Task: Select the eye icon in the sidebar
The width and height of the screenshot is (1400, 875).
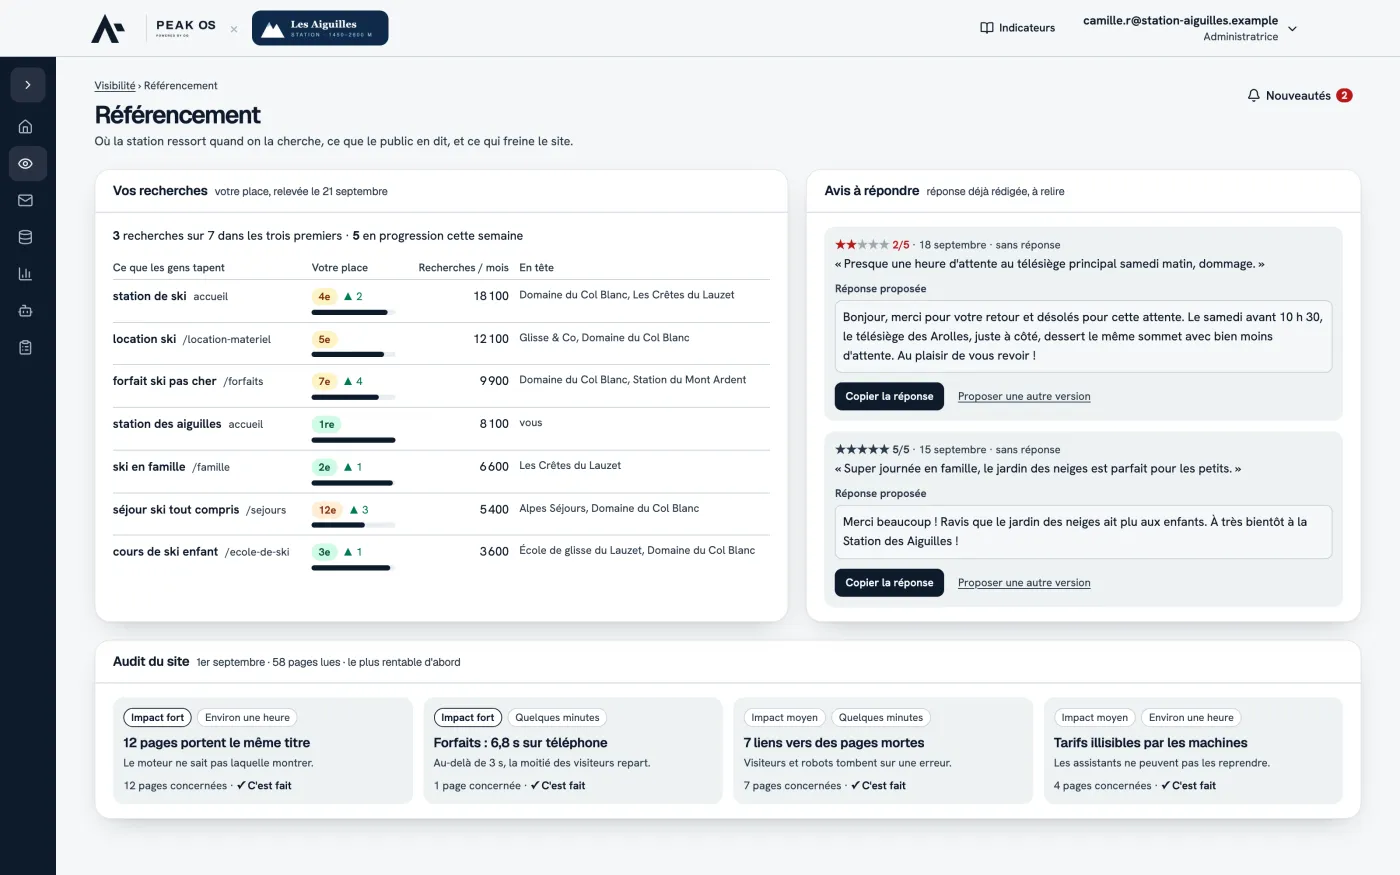Action: coord(26,164)
